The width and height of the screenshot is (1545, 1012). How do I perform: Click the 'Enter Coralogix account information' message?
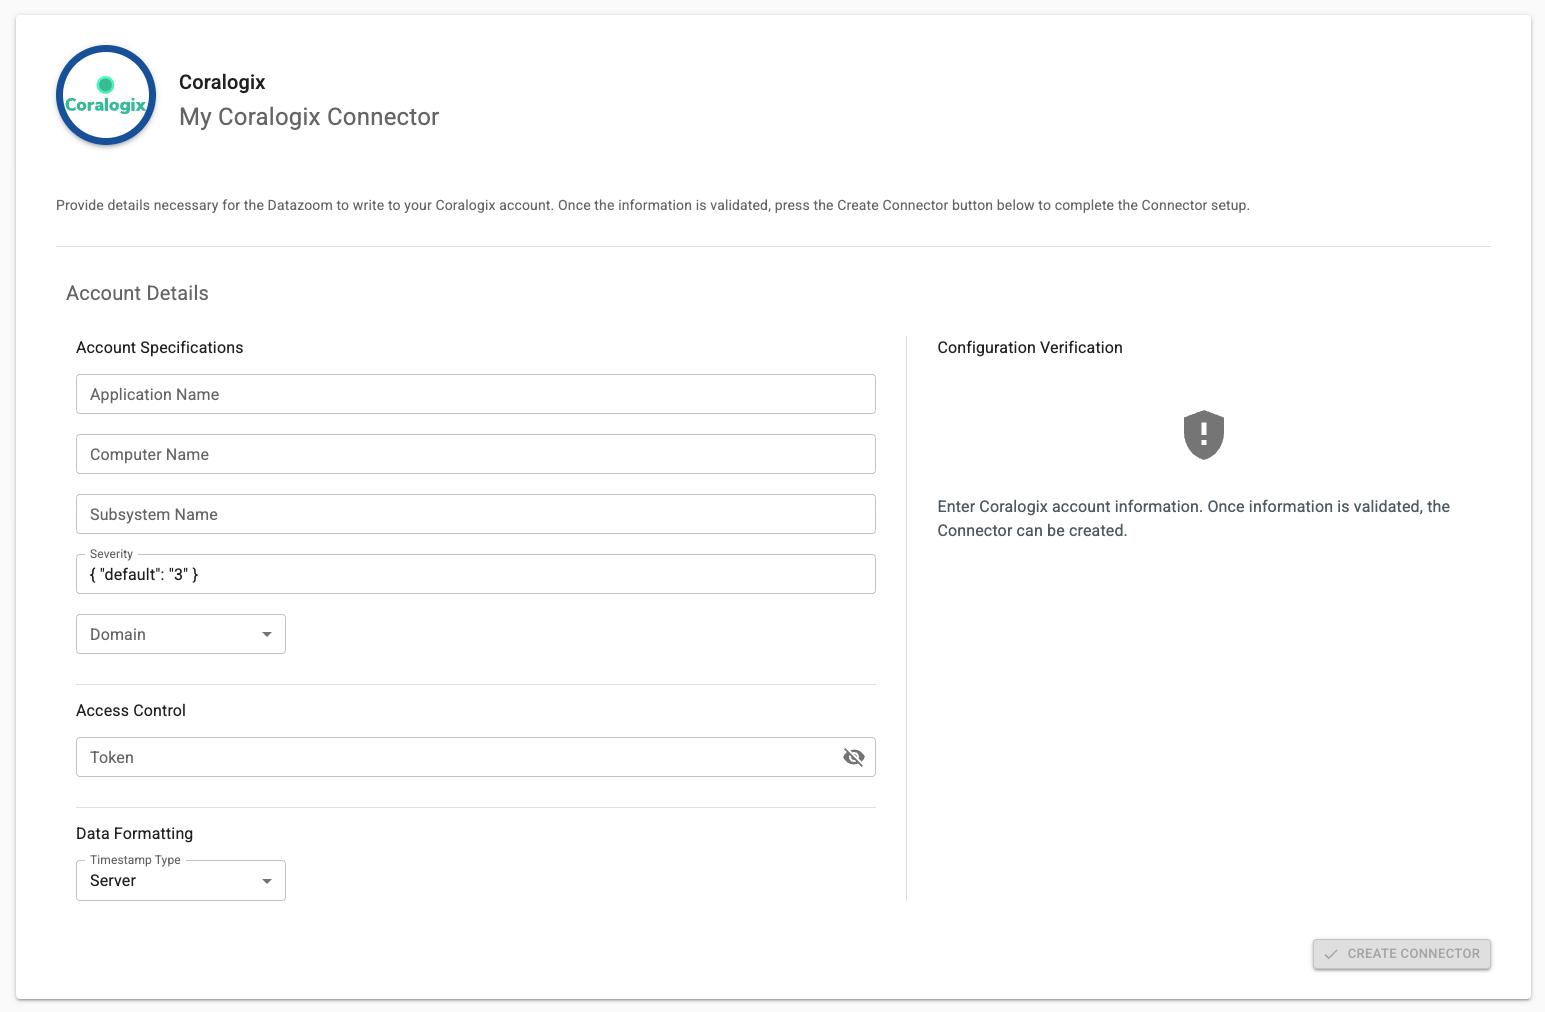(1194, 518)
